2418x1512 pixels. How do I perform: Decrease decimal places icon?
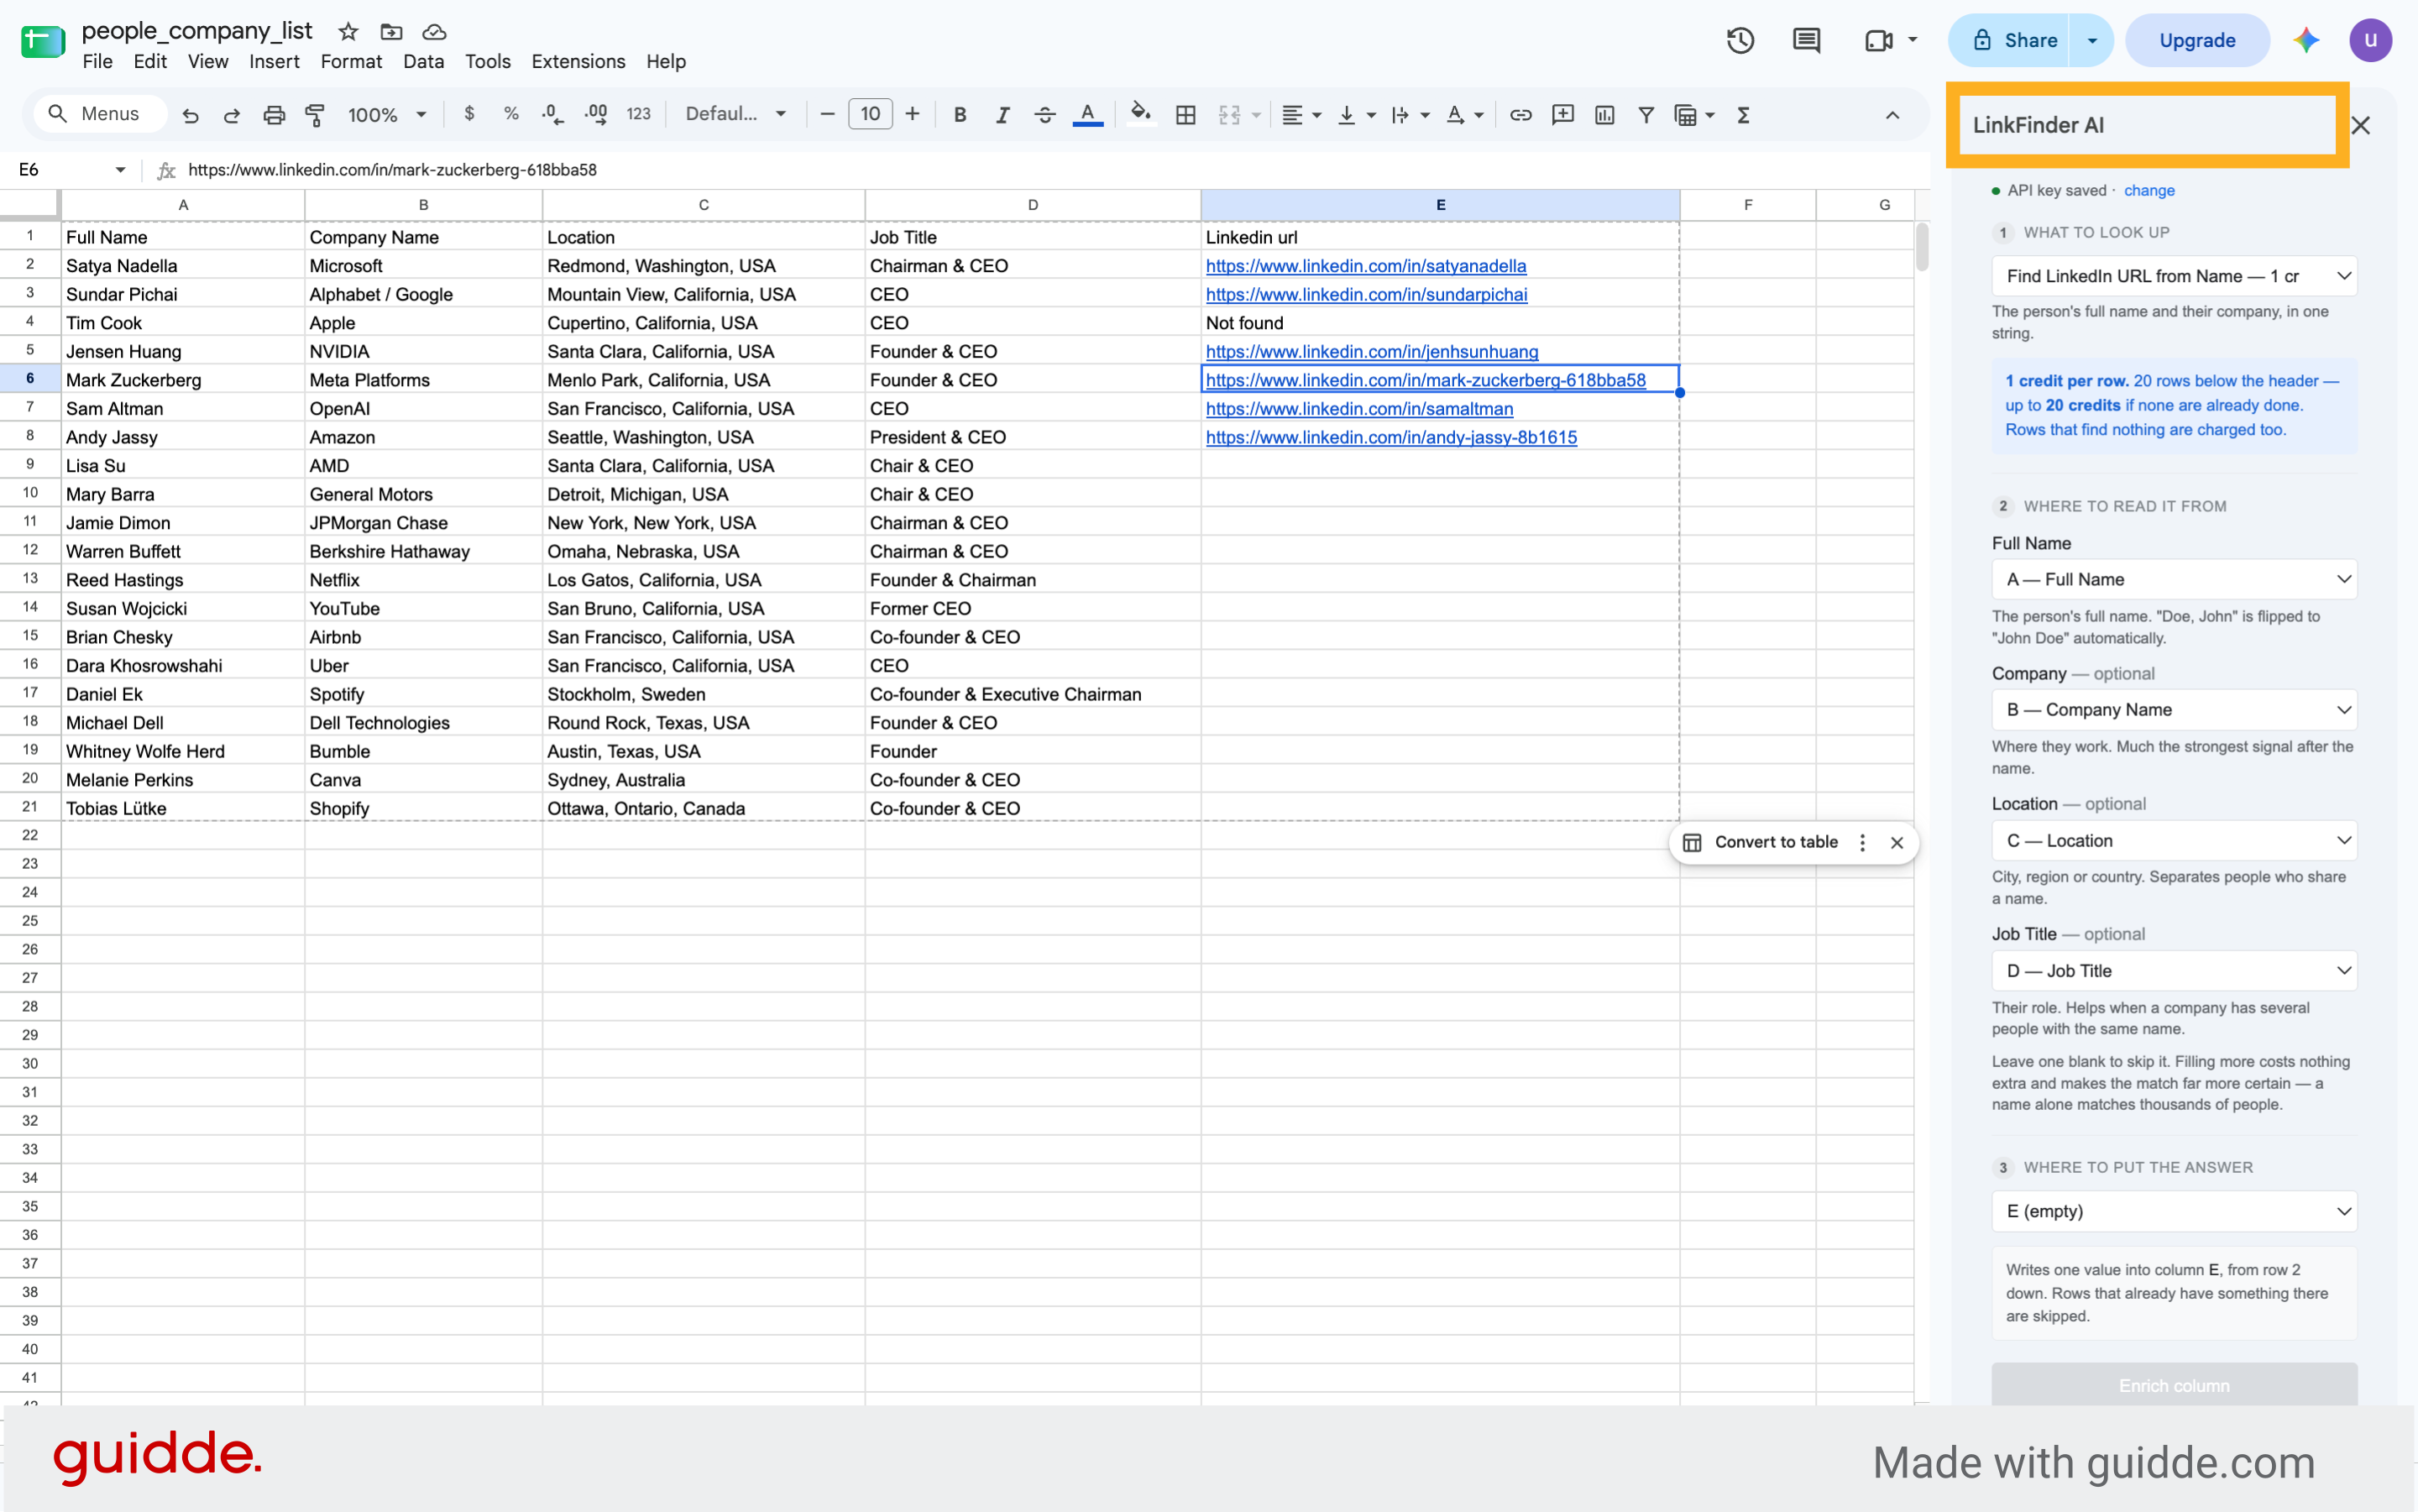(552, 115)
